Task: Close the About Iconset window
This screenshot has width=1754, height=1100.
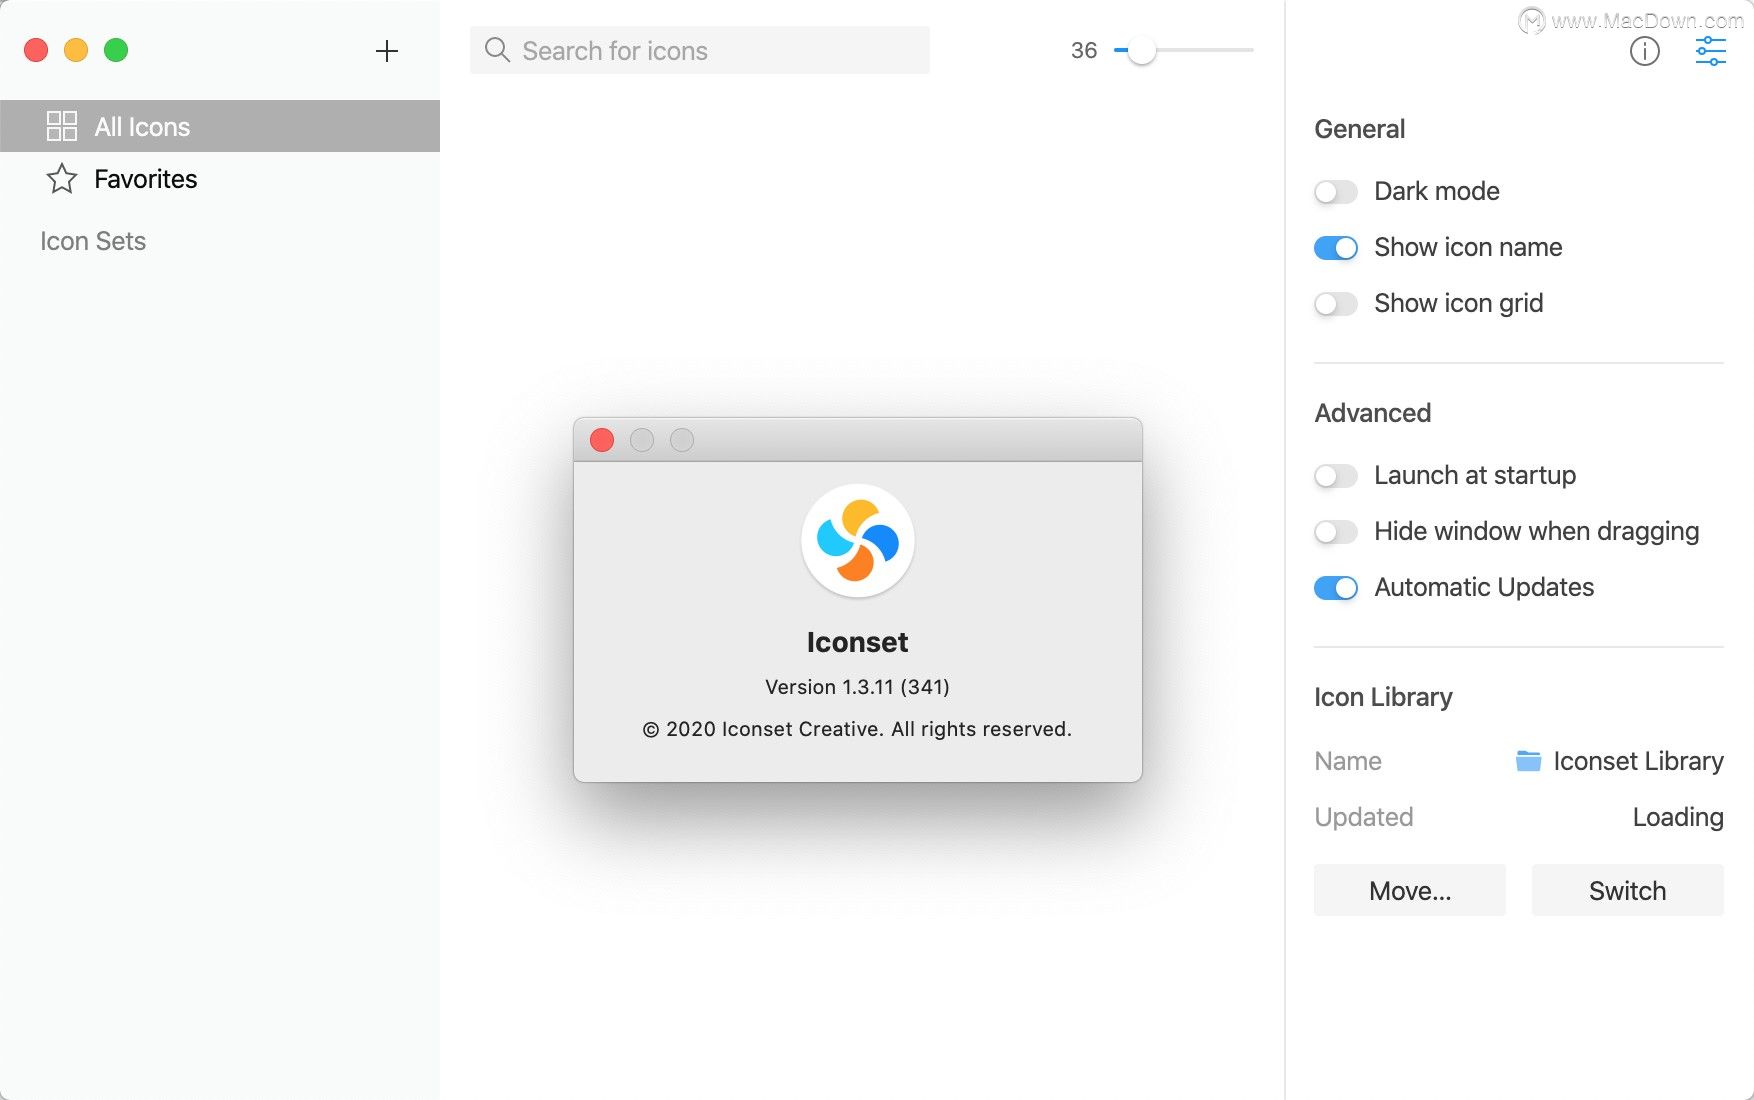Action: tap(602, 440)
